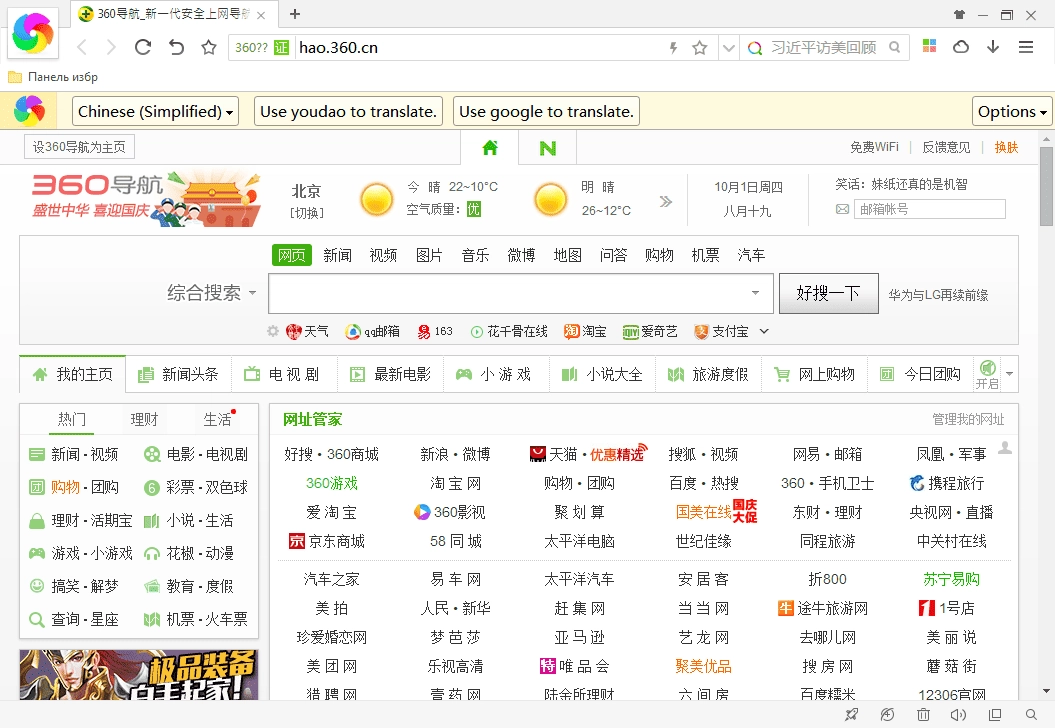Click the lightning speed mode icon
Image resolution: width=1055 pixels, height=728 pixels.
pos(673,48)
